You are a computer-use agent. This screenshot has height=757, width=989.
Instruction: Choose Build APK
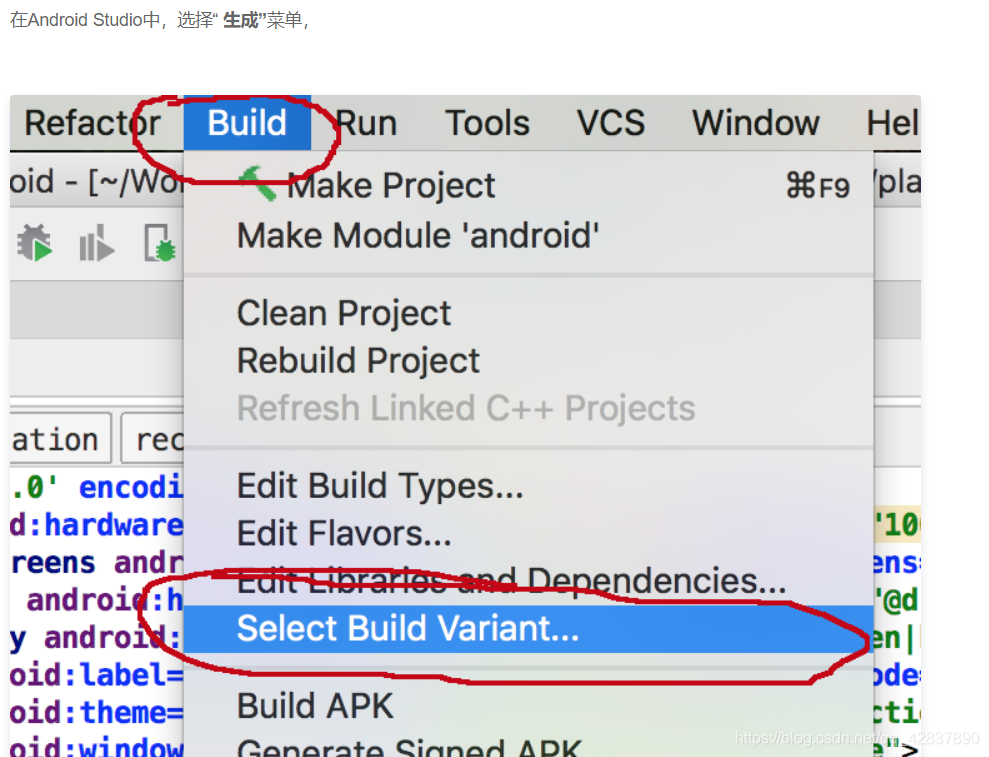click(x=315, y=705)
